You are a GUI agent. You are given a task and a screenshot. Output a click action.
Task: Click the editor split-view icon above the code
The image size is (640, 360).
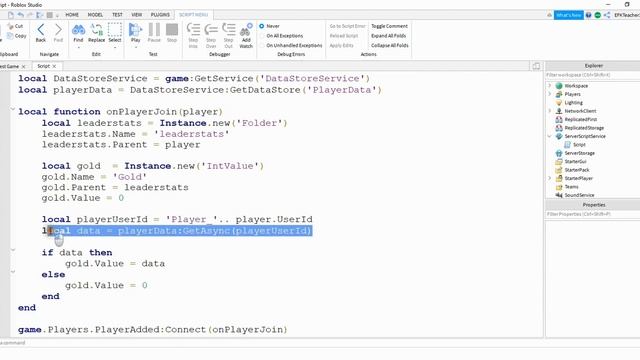(x=536, y=66)
